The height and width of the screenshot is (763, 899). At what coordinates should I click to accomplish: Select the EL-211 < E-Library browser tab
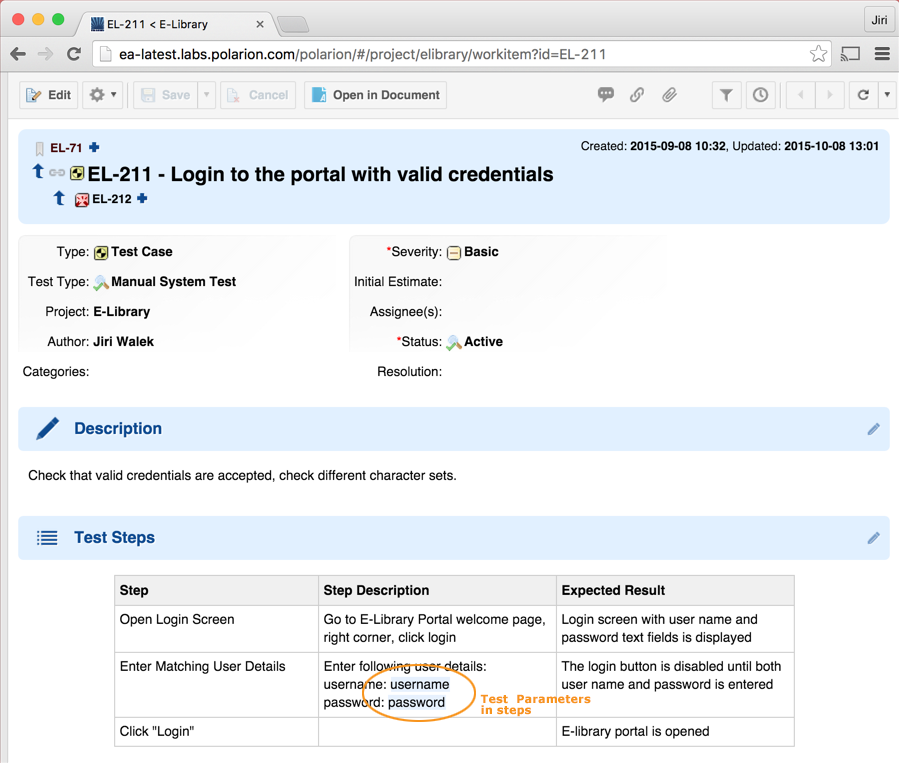177,23
